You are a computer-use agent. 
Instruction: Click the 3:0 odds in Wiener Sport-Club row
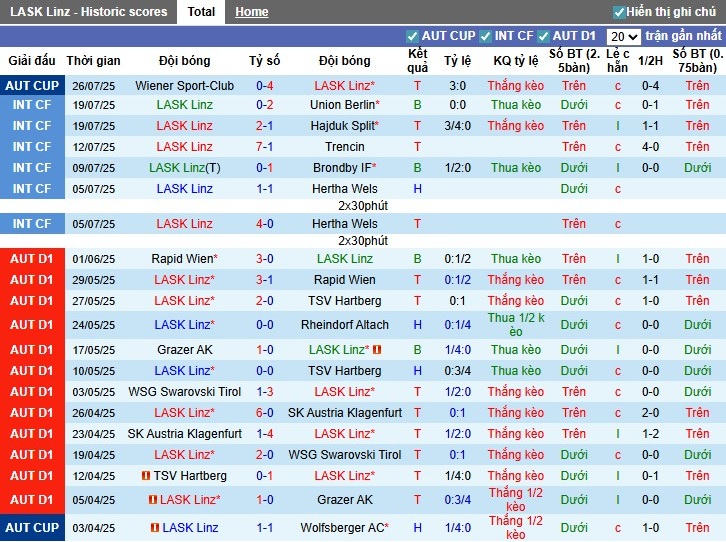click(457, 86)
